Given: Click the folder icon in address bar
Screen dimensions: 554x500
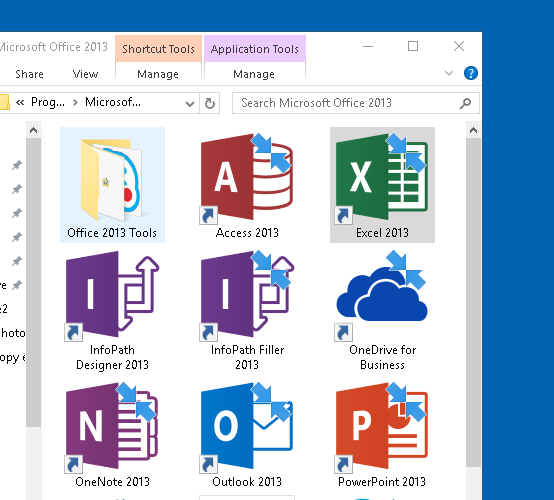Looking at the screenshot, I should click(4, 102).
